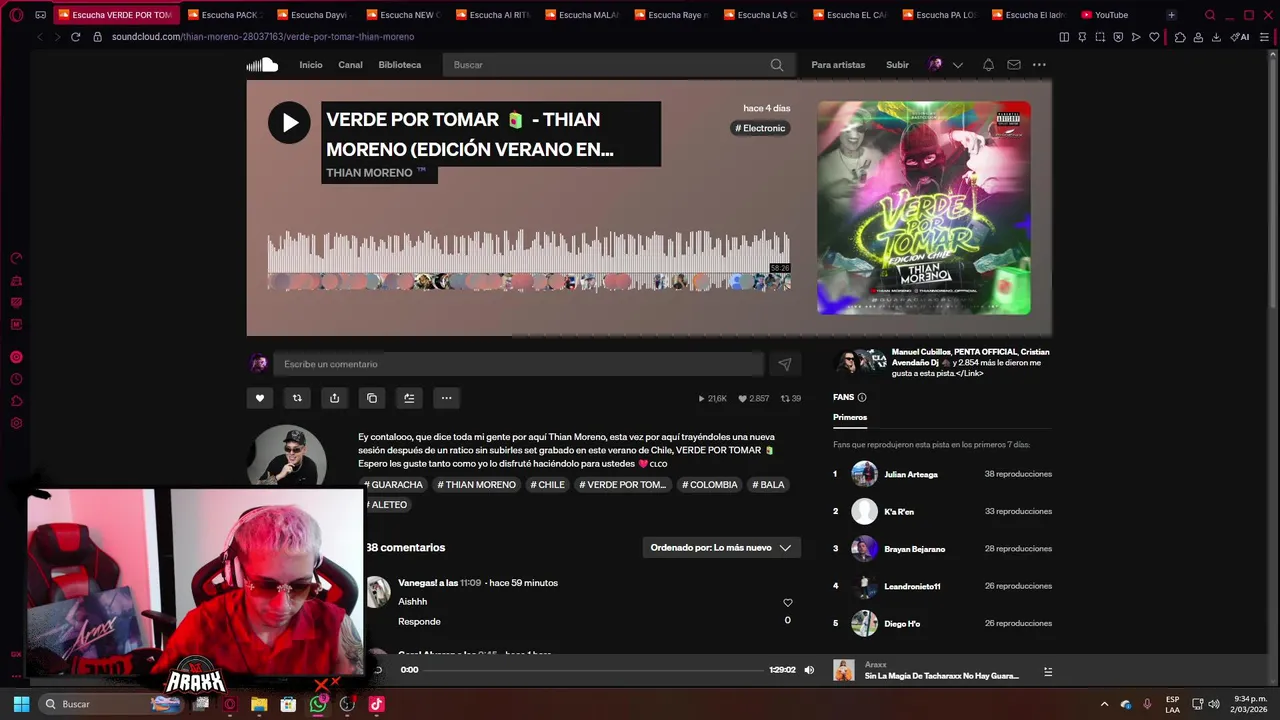The width and height of the screenshot is (1280, 720).
Task: Open the 'Ordenado por: Lo más nuevo' dropdown
Action: pos(721,548)
